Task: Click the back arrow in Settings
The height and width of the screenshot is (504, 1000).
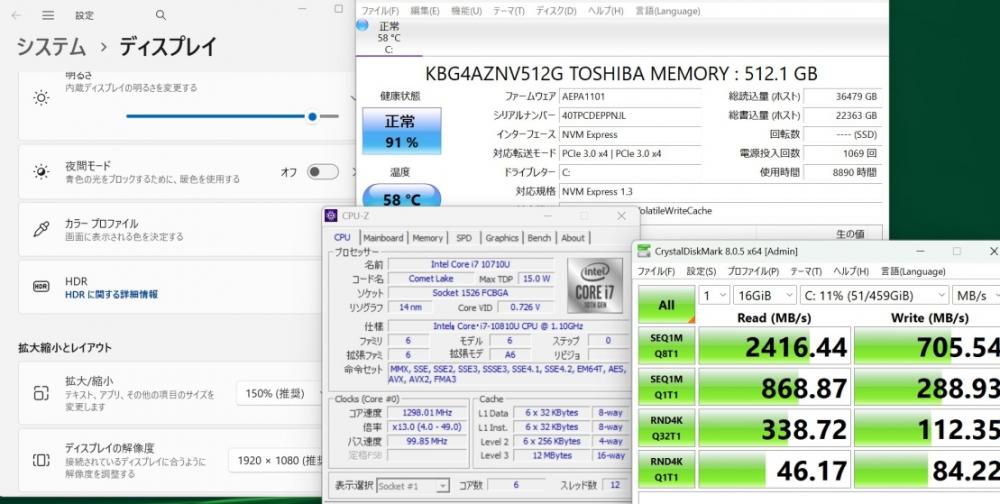Action: 16,16
